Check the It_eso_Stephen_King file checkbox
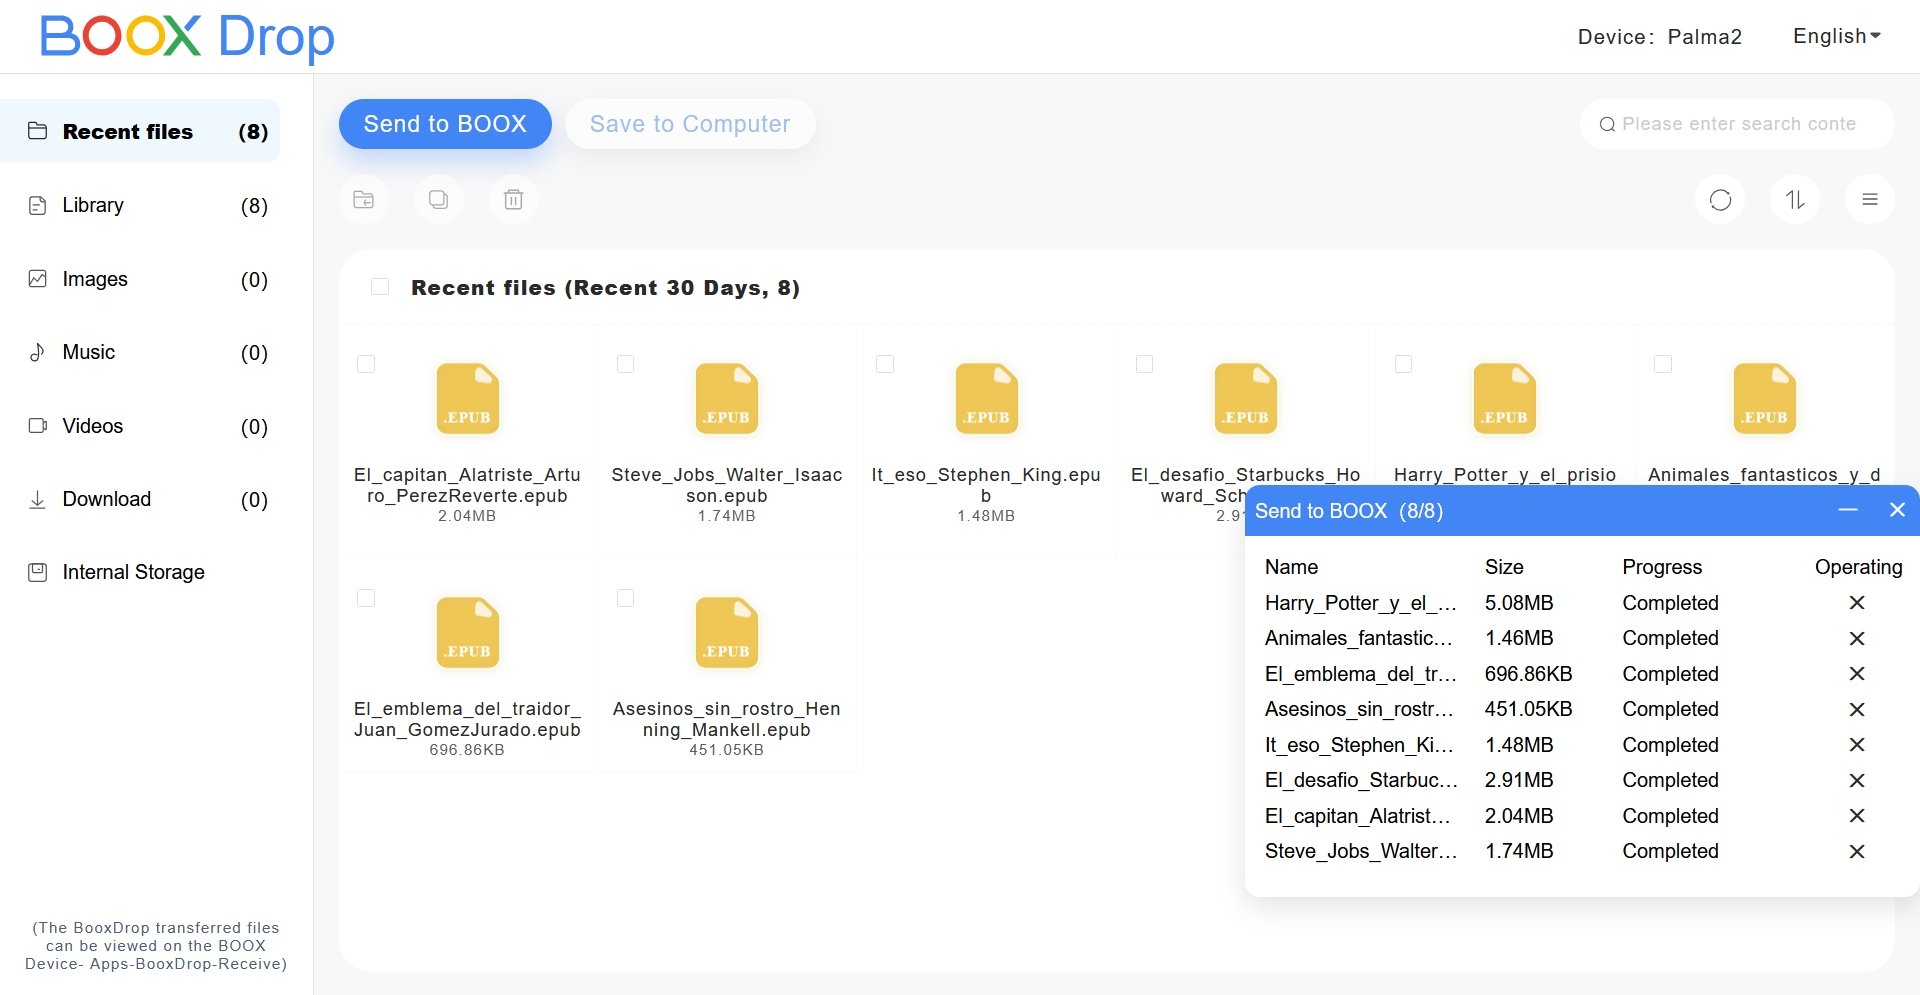Image resolution: width=1920 pixels, height=995 pixels. (885, 364)
